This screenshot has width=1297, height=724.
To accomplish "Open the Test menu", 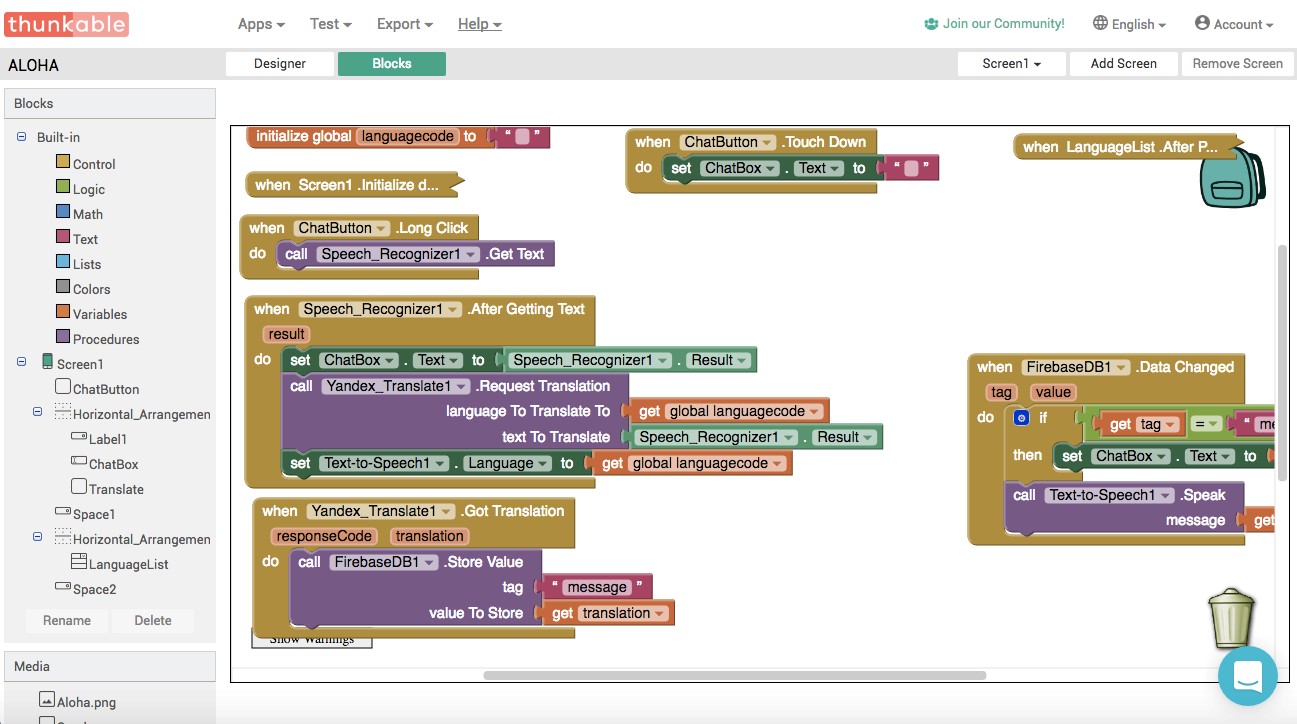I will coord(331,24).
